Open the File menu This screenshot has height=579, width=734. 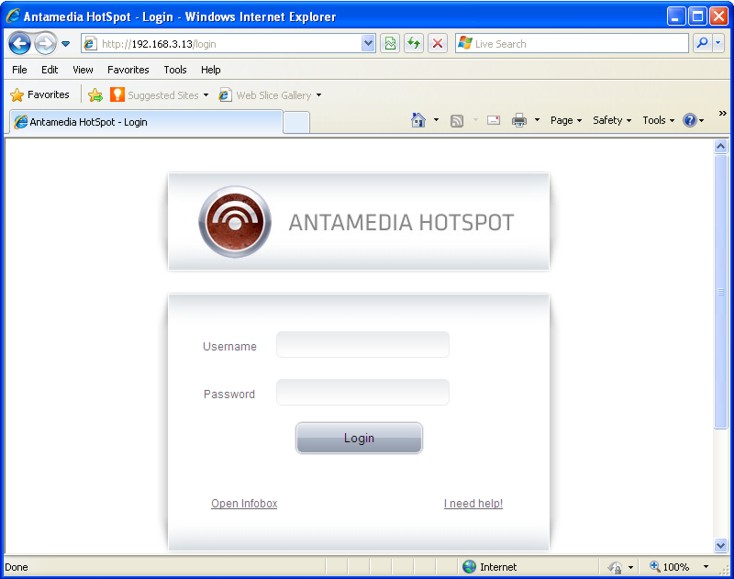[19, 70]
